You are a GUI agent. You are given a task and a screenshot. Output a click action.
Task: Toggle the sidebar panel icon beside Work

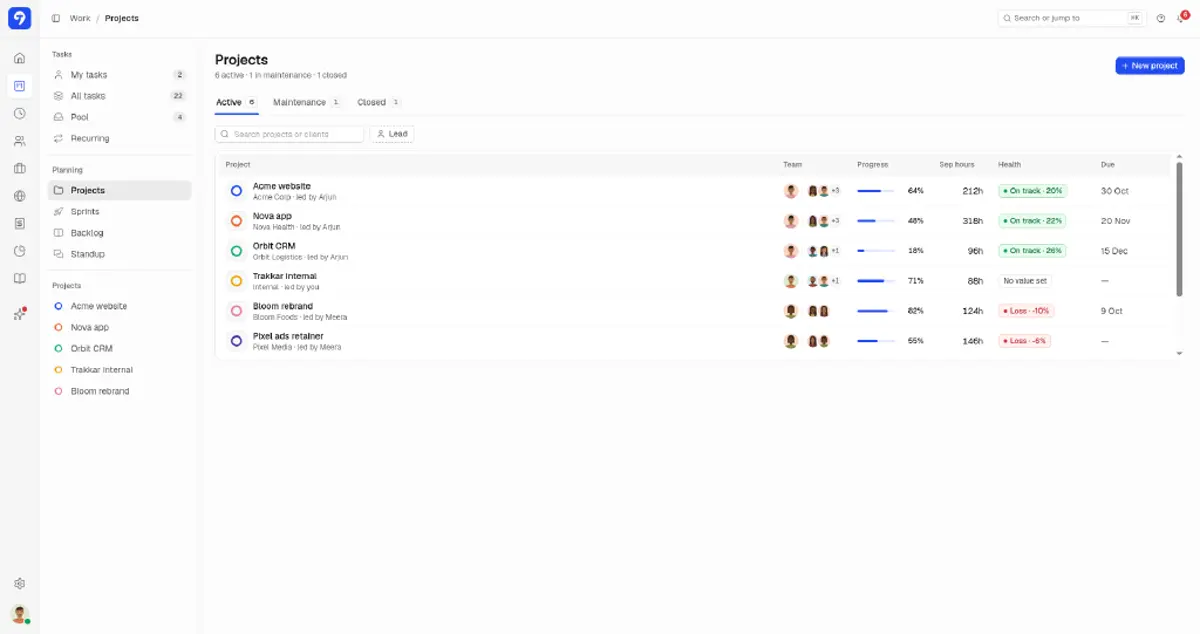click(x=55, y=18)
